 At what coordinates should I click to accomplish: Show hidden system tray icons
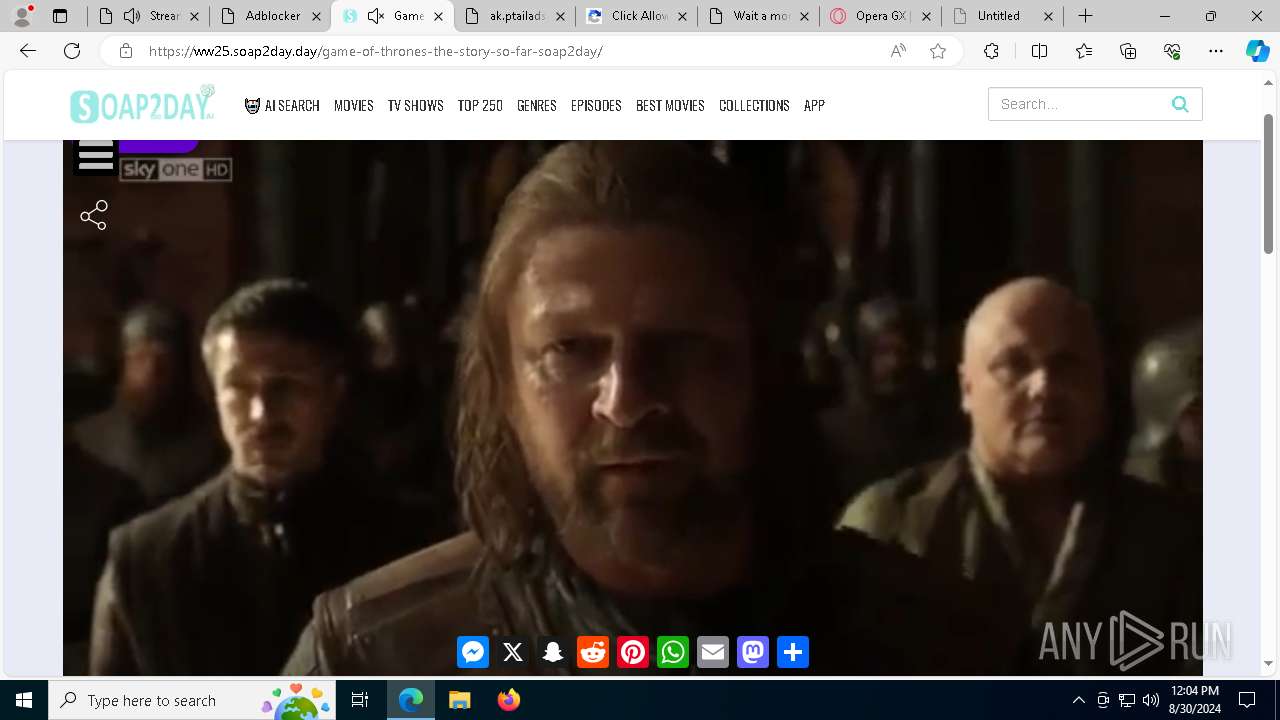tap(1078, 700)
